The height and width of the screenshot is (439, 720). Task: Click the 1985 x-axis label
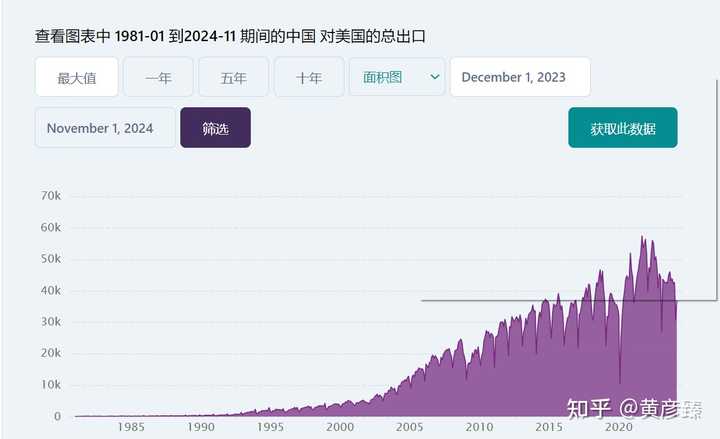131,427
